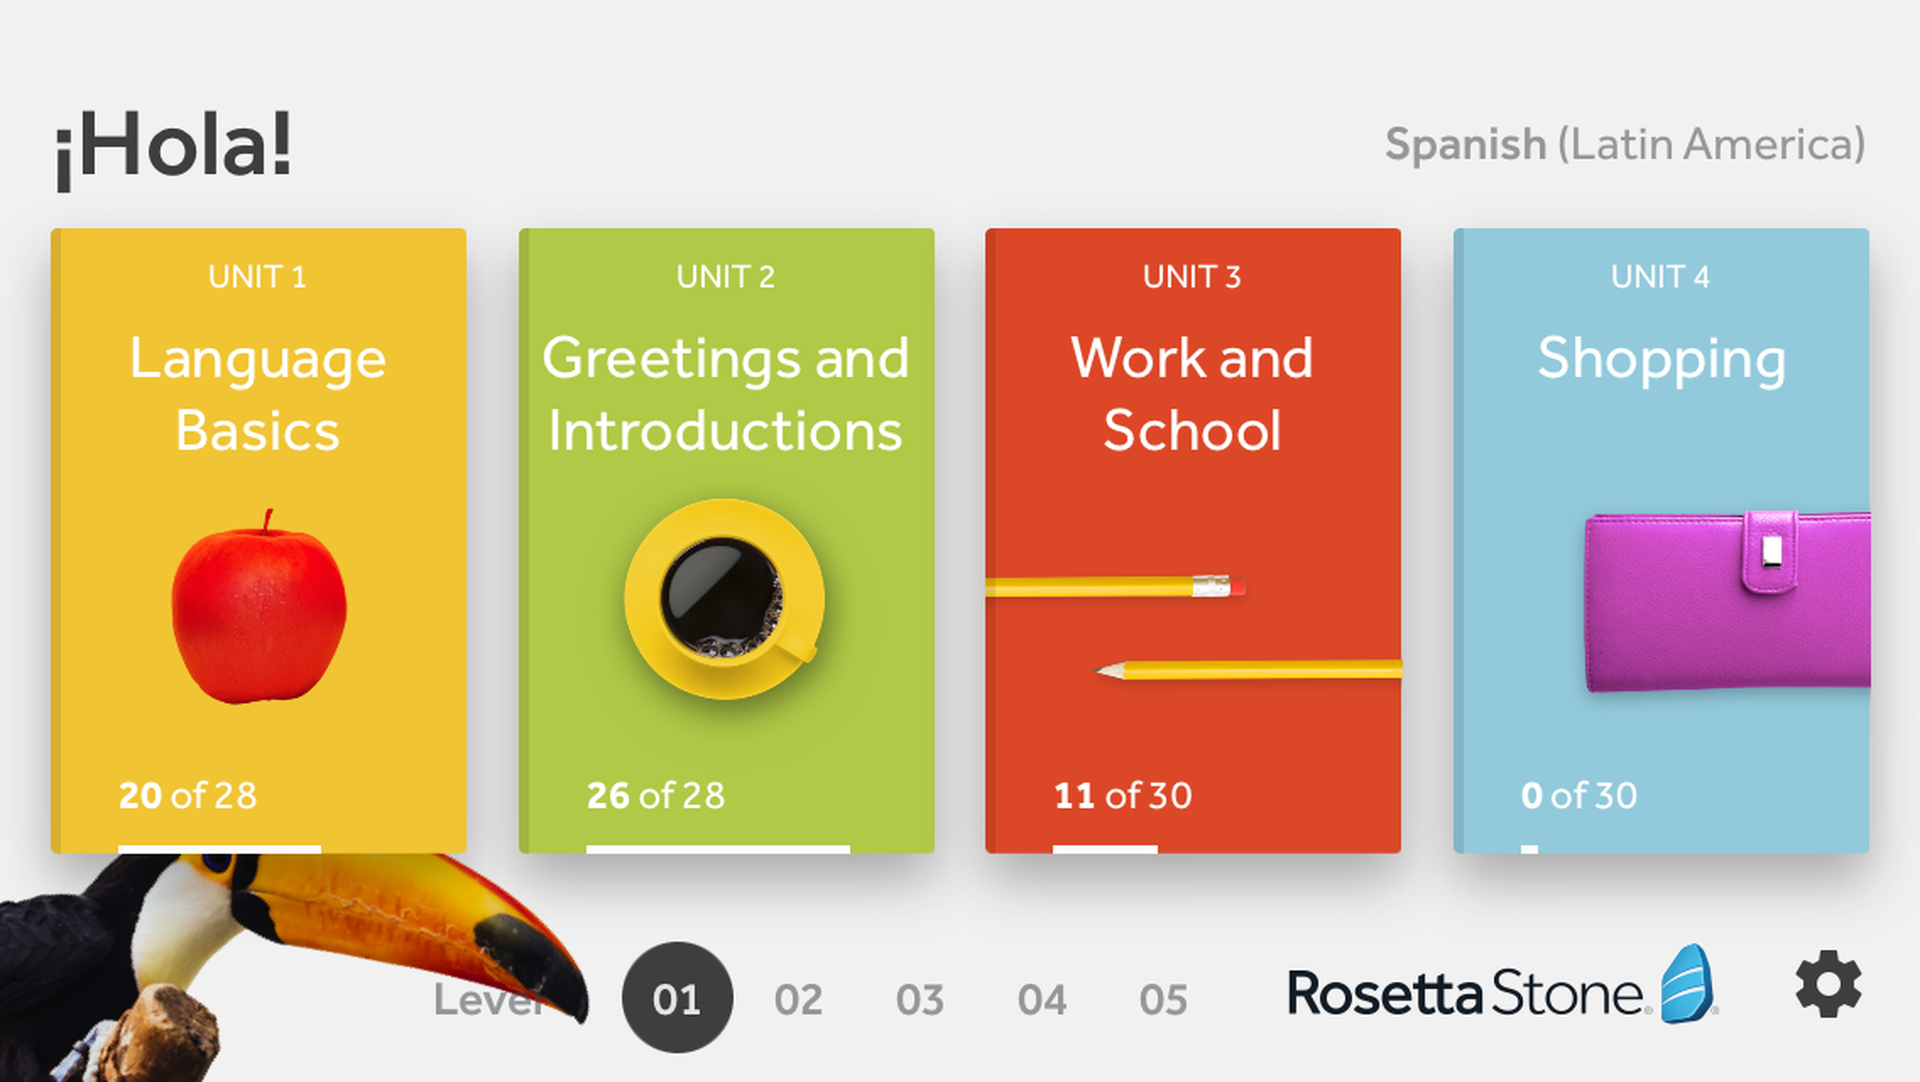Click the yellow pencil with eraser
The width and height of the screenshot is (1920, 1082).
point(1115,586)
